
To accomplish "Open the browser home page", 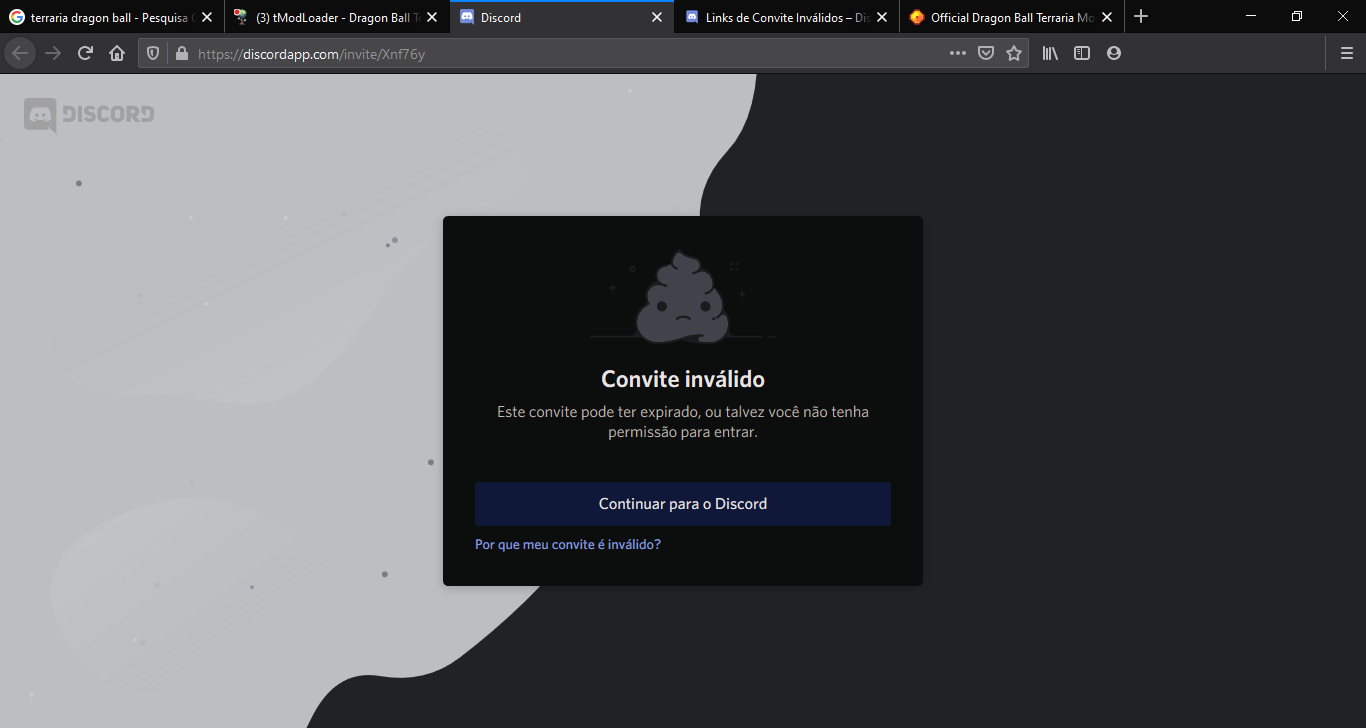I will 117,53.
